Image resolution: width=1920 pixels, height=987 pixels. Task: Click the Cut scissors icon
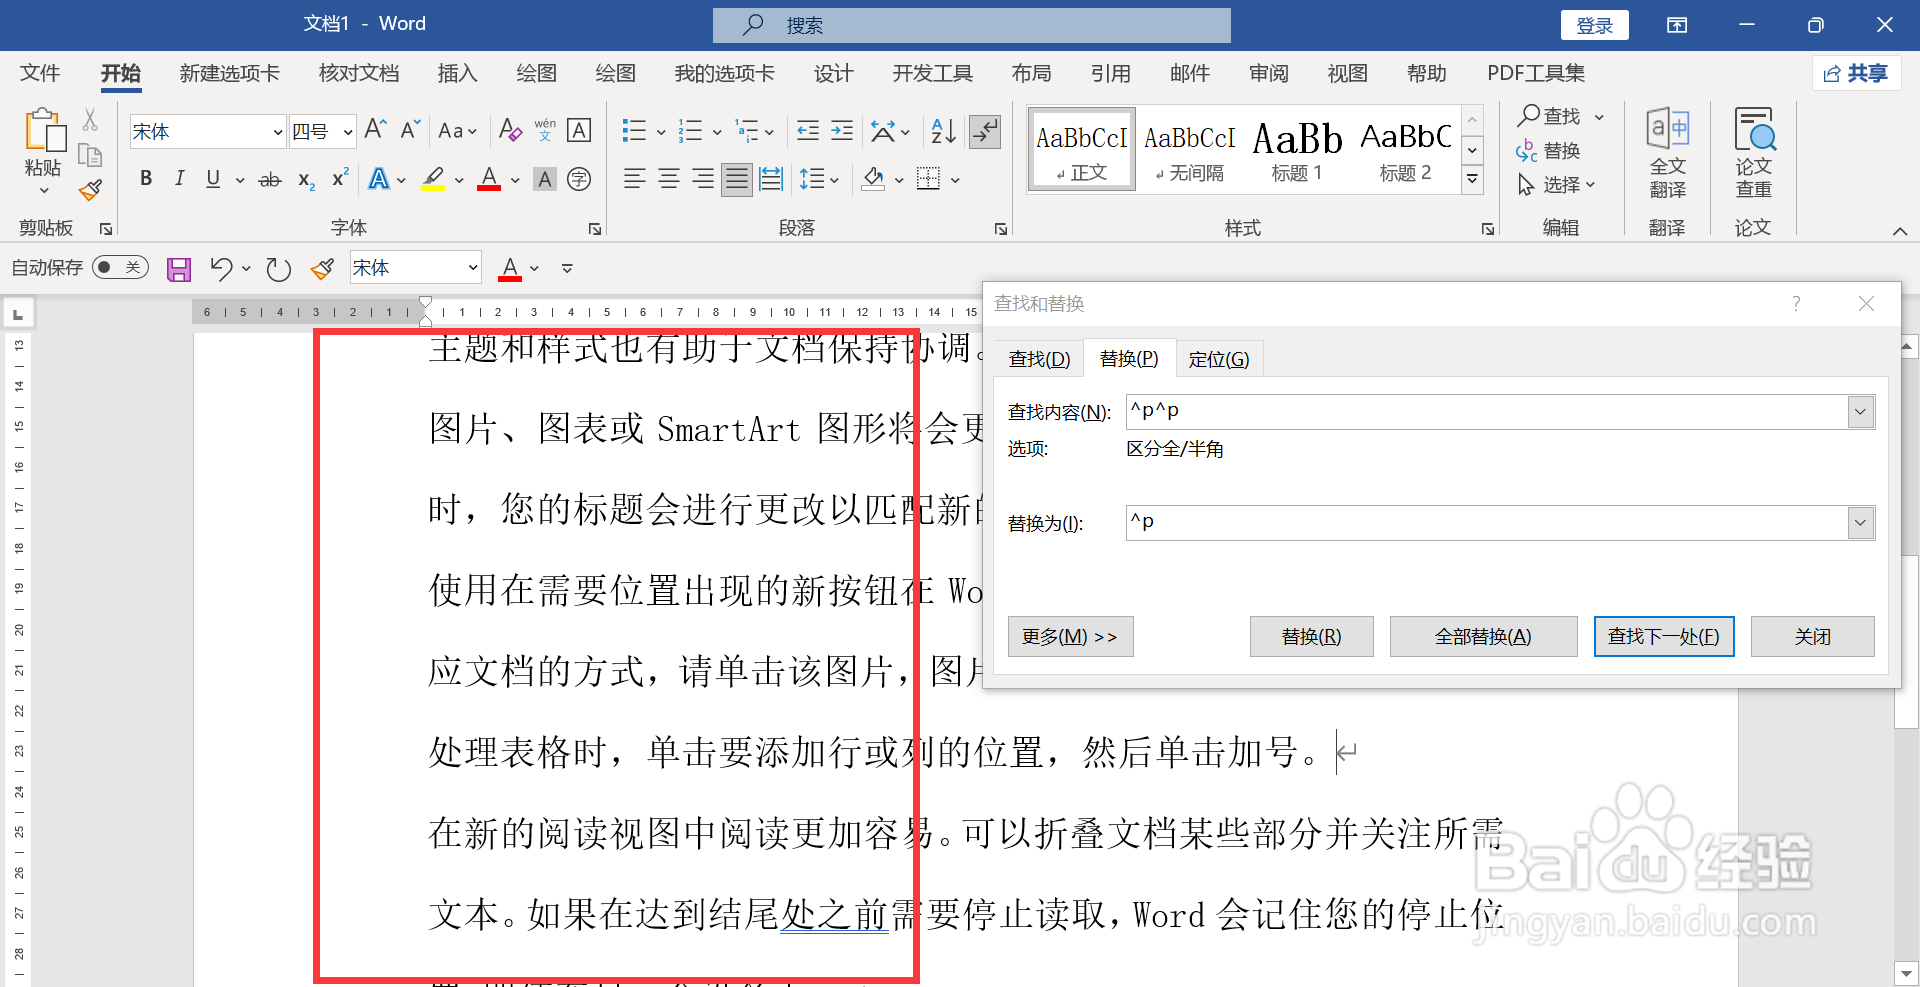pyautogui.click(x=90, y=120)
